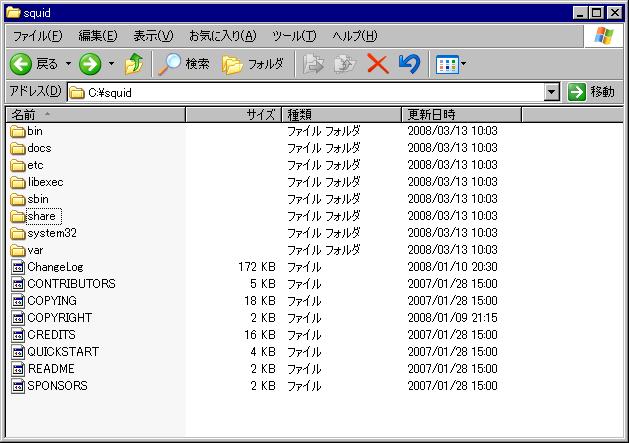Click the Windows flag logo
629x443 pixels.
coord(604,36)
